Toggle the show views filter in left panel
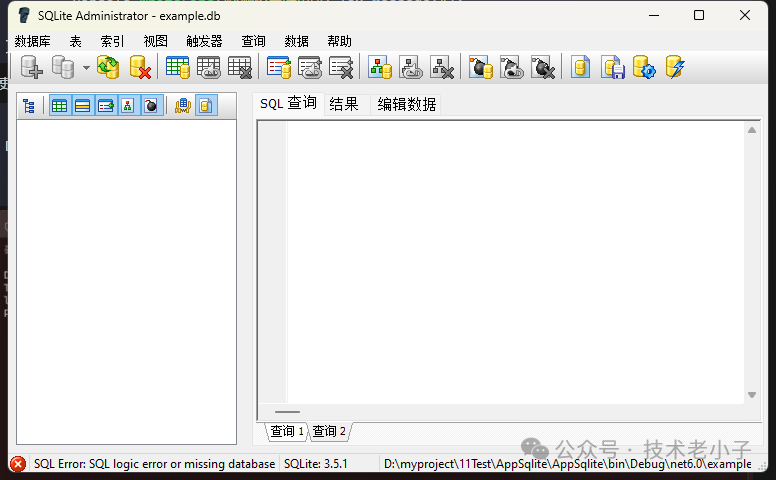The width and height of the screenshot is (776, 480). (x=105, y=105)
